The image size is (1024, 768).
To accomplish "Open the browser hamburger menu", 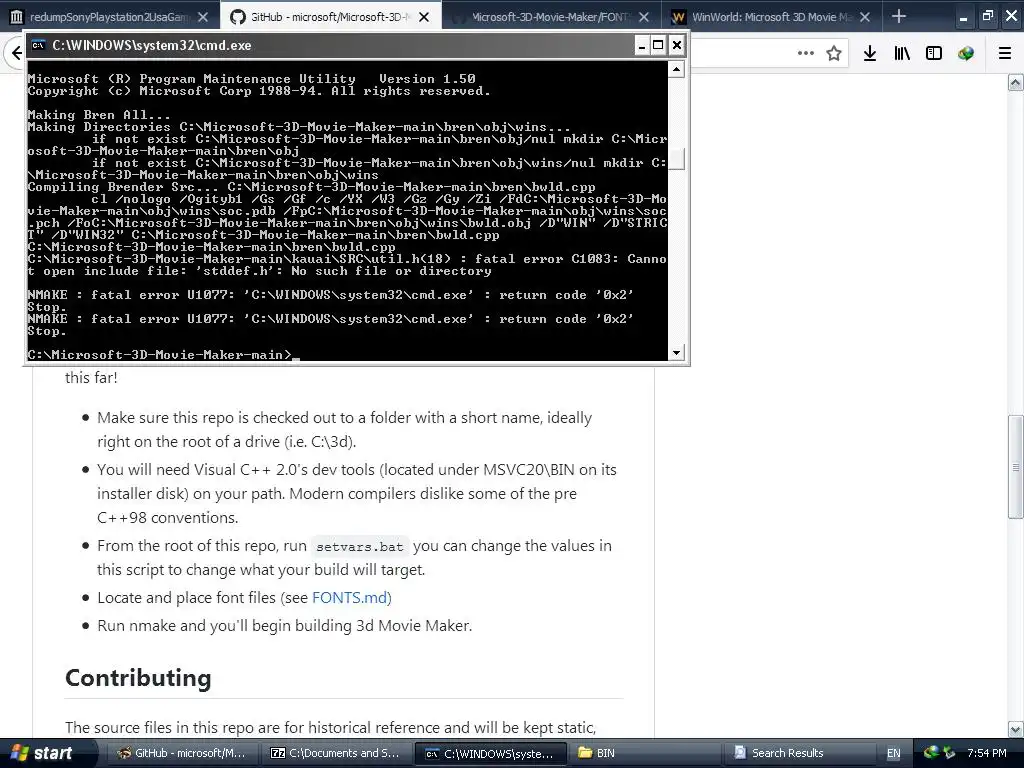I will coord(1005,53).
